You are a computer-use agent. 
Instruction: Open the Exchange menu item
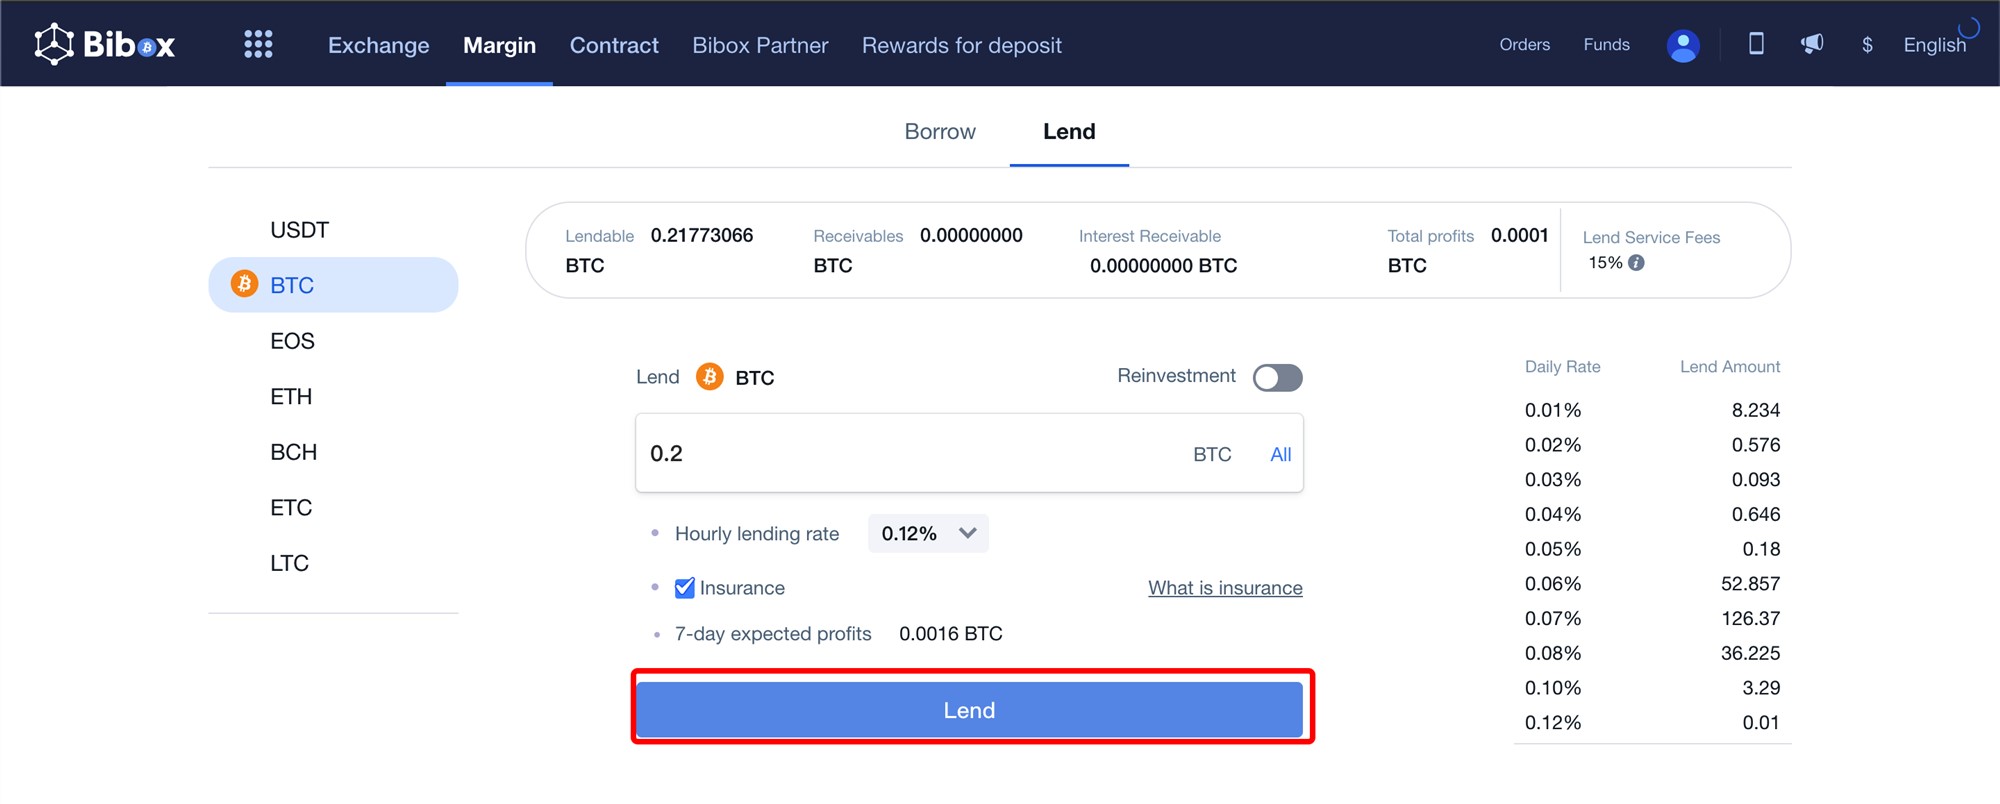(378, 45)
